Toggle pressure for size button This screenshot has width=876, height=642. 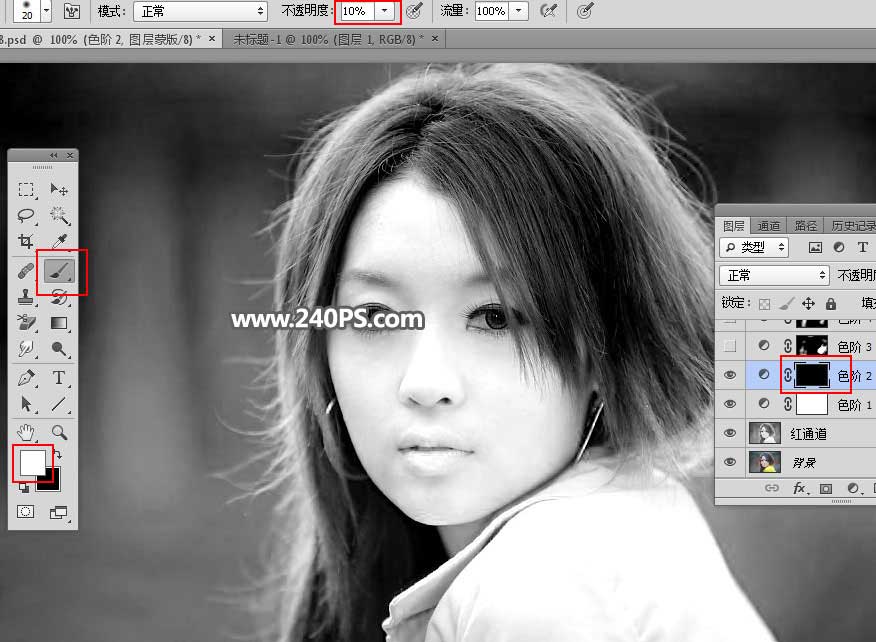585,11
